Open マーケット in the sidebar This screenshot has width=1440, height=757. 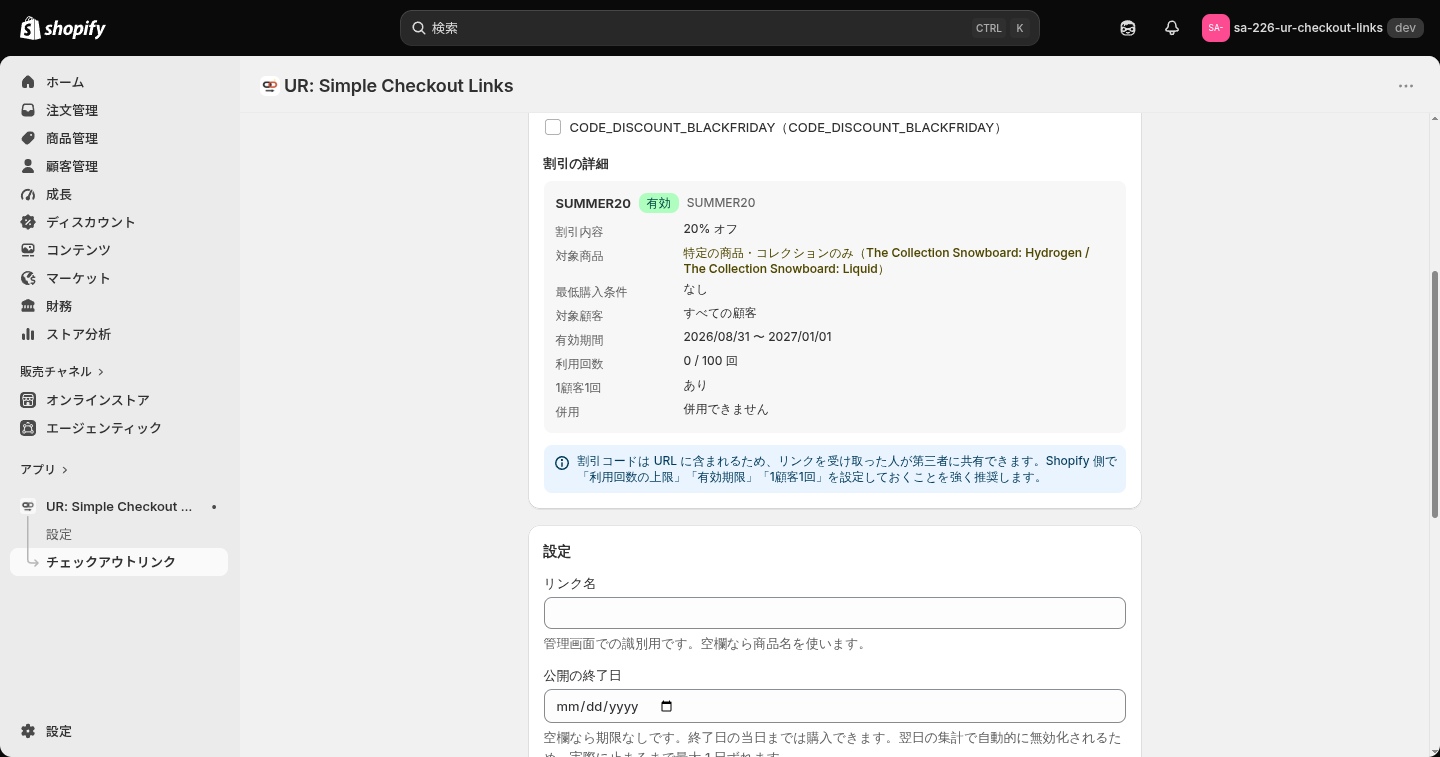[119, 278]
